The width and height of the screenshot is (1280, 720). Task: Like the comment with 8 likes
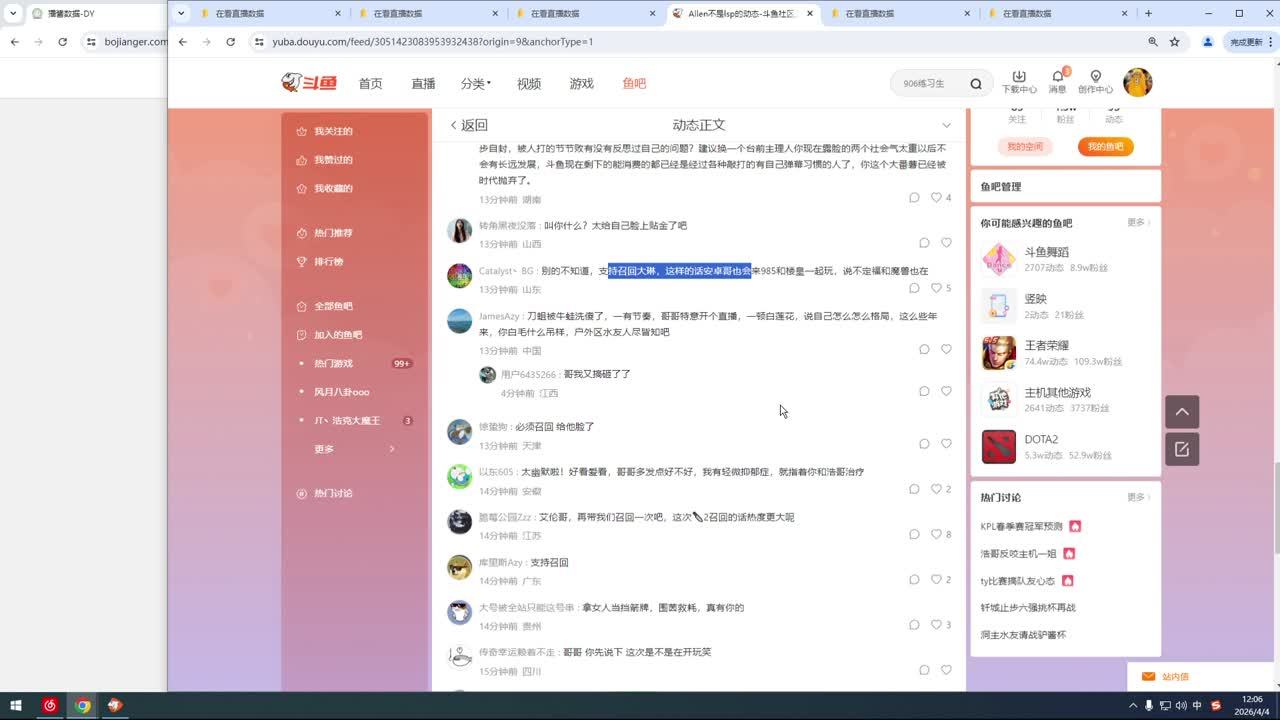(937, 534)
